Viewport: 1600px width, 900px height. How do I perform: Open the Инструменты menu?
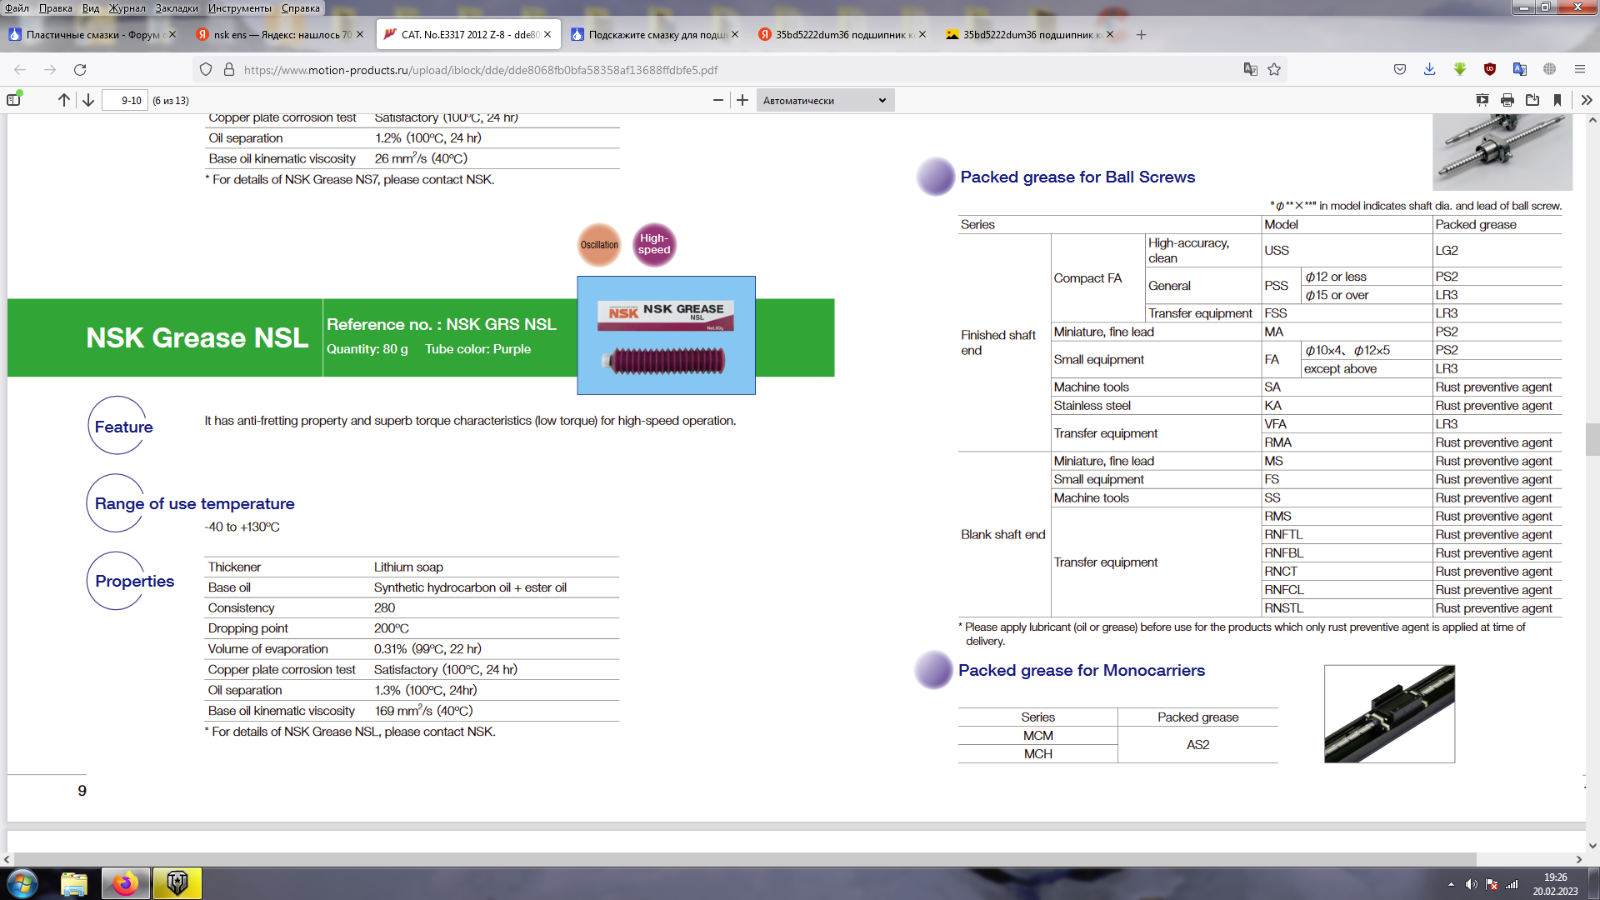240,8
